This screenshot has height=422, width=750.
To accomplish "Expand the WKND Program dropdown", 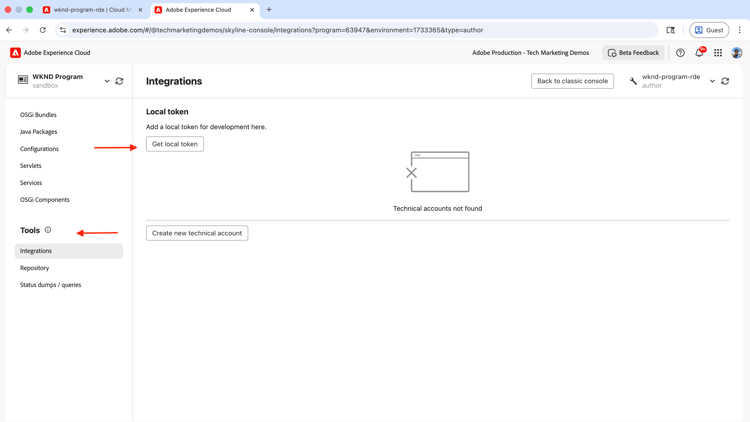I will click(107, 81).
